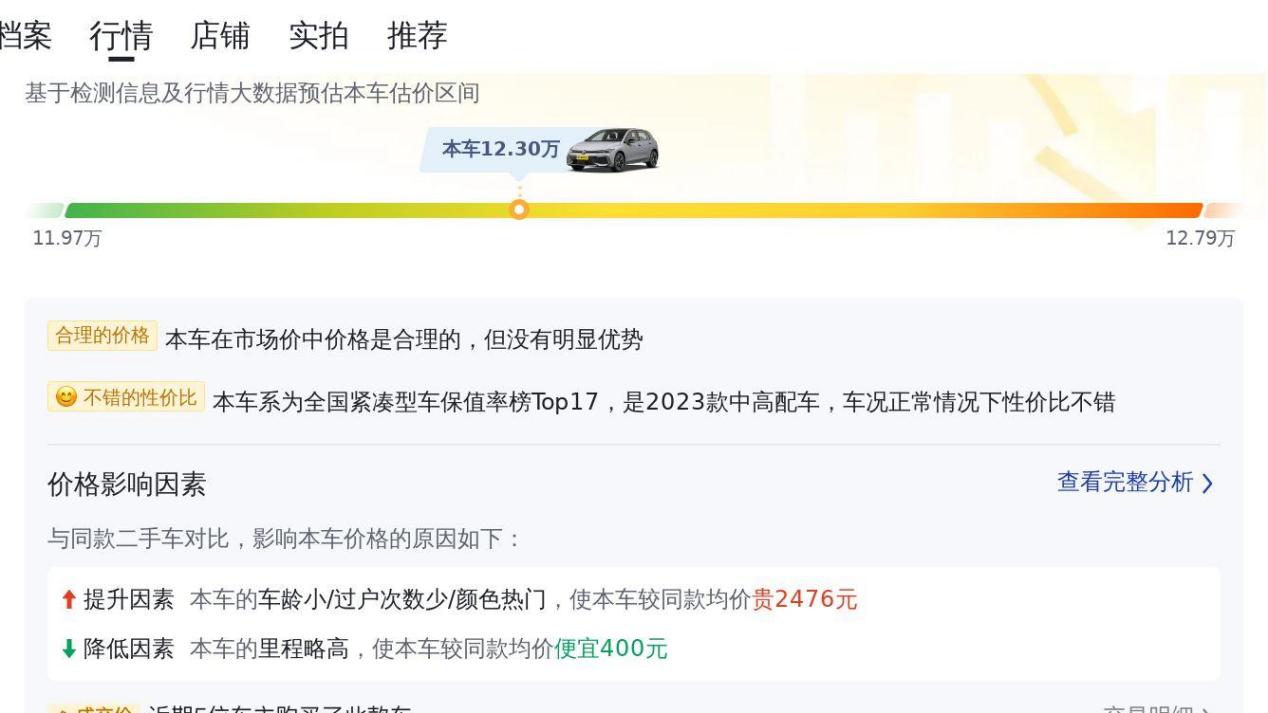This screenshot has width=1268, height=713.
Task: Click the 便宜400元 green price text
Action: (610, 649)
